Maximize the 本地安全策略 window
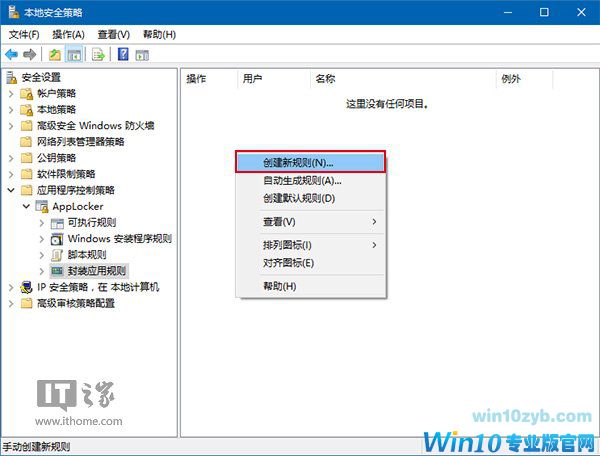 coord(544,12)
